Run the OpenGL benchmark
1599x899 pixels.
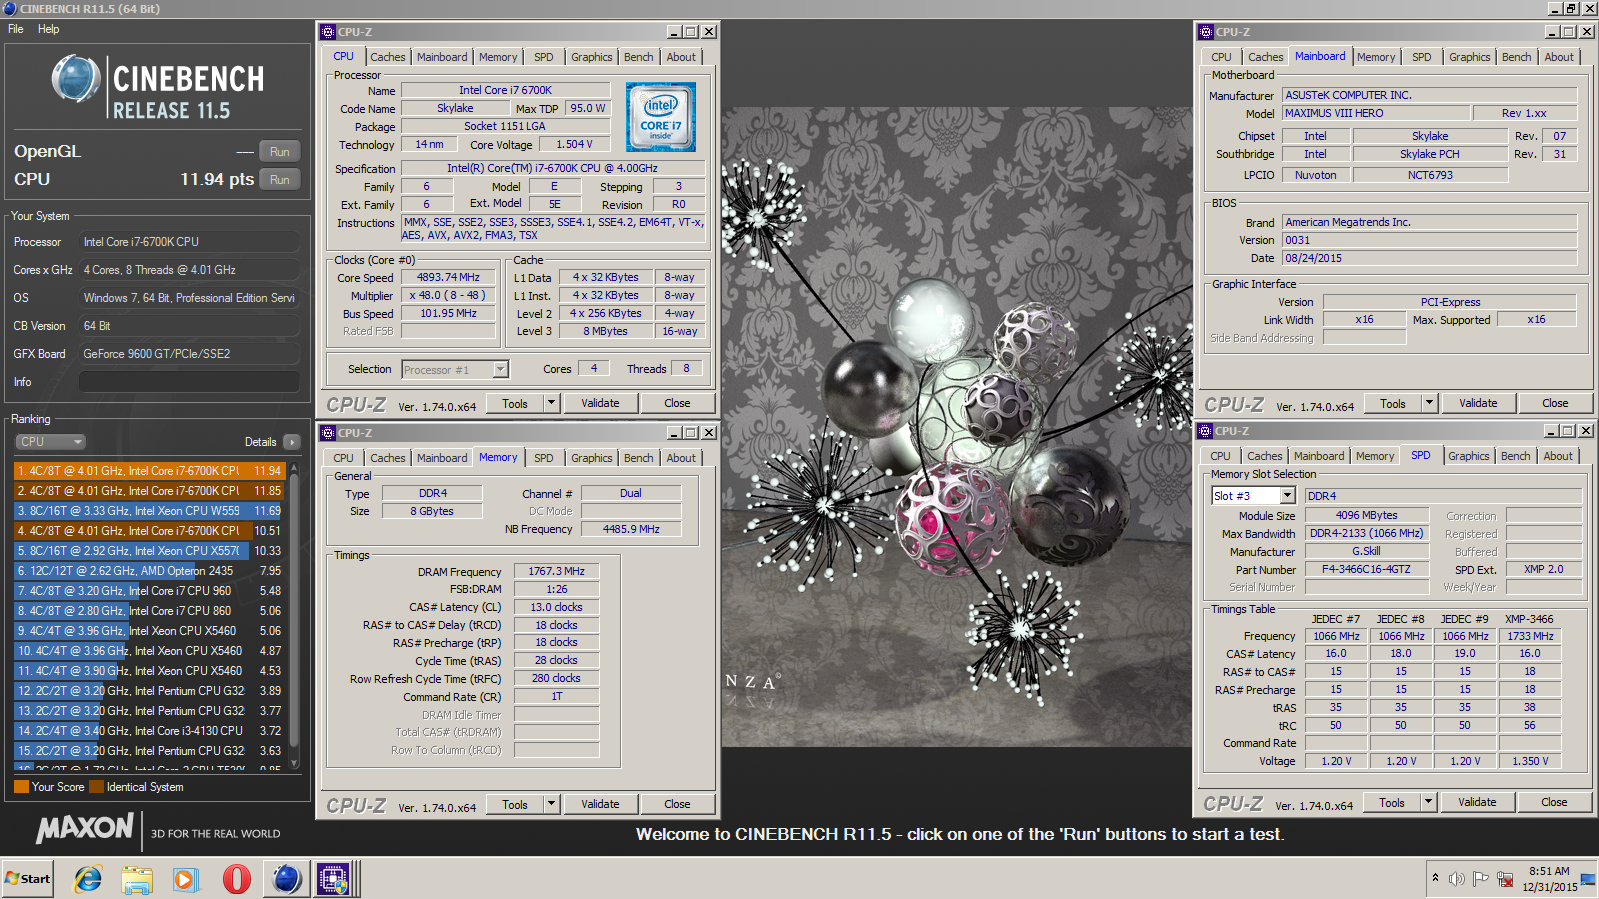point(280,152)
